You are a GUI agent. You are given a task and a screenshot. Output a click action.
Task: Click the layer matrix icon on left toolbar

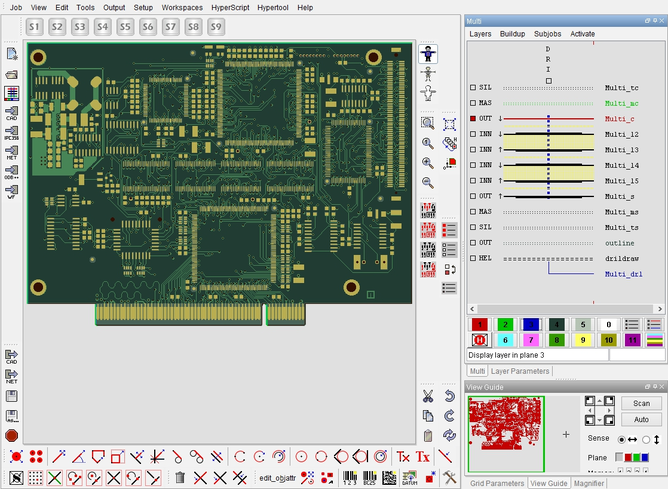pyautogui.click(x=12, y=93)
